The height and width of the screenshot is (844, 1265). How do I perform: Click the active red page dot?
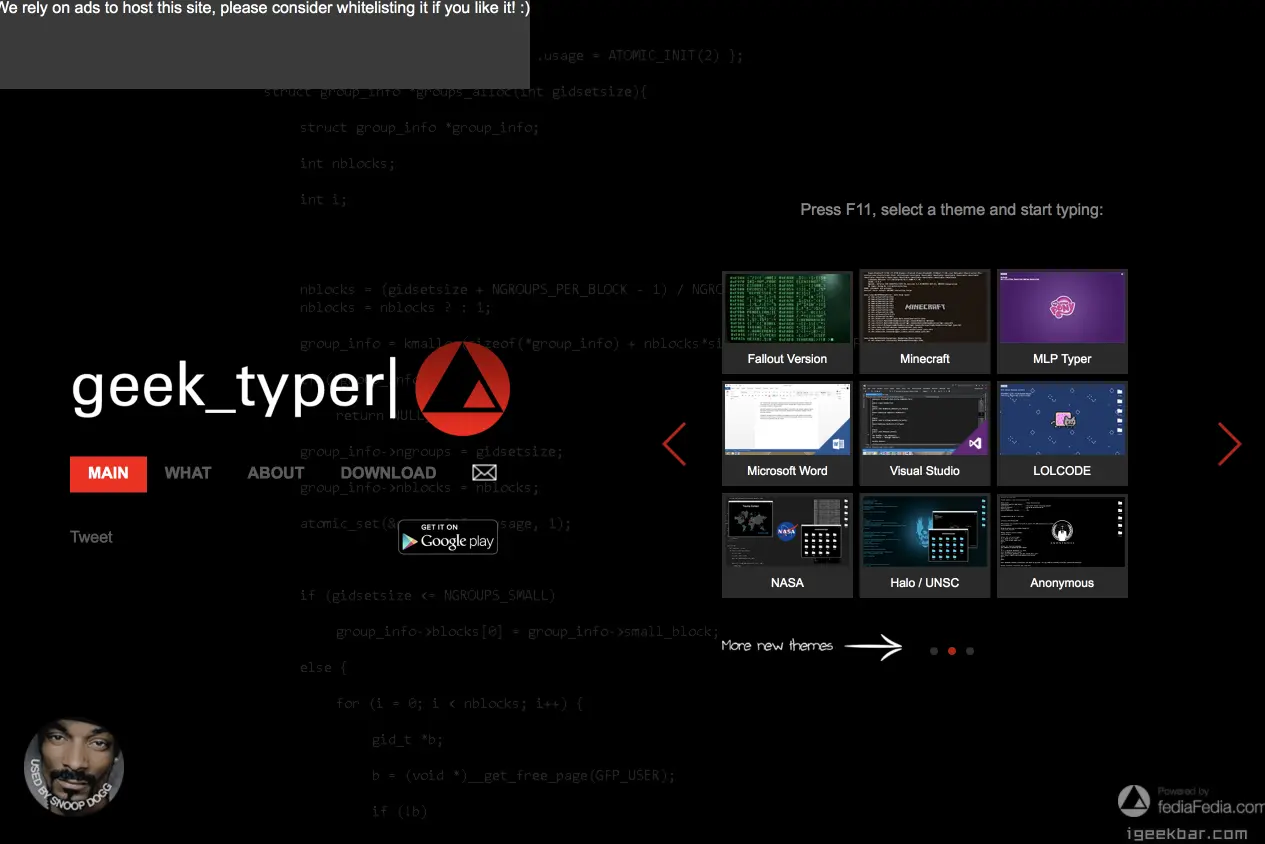pos(952,651)
